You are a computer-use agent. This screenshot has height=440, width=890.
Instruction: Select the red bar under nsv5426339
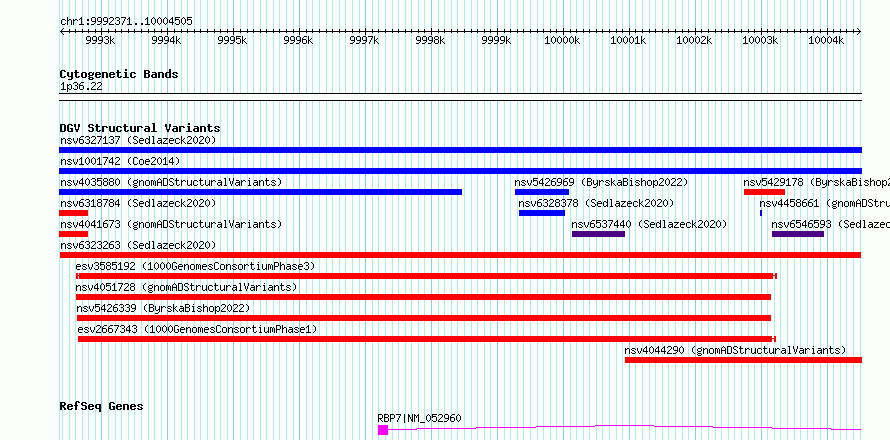424,318
